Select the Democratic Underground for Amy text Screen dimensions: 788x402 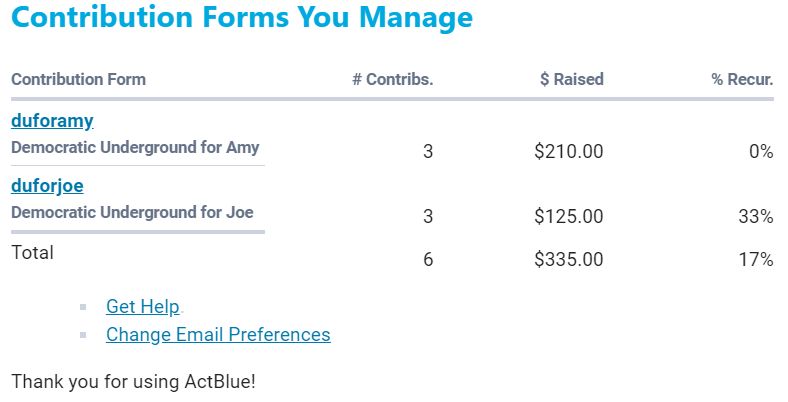pyautogui.click(x=135, y=147)
